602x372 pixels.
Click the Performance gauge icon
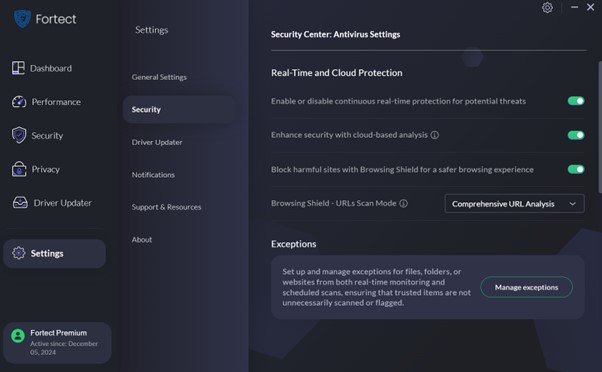(19, 102)
